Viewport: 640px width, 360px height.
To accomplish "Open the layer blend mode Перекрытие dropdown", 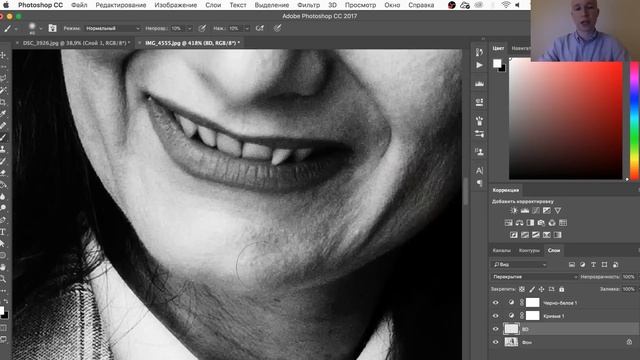I will tap(535, 277).
